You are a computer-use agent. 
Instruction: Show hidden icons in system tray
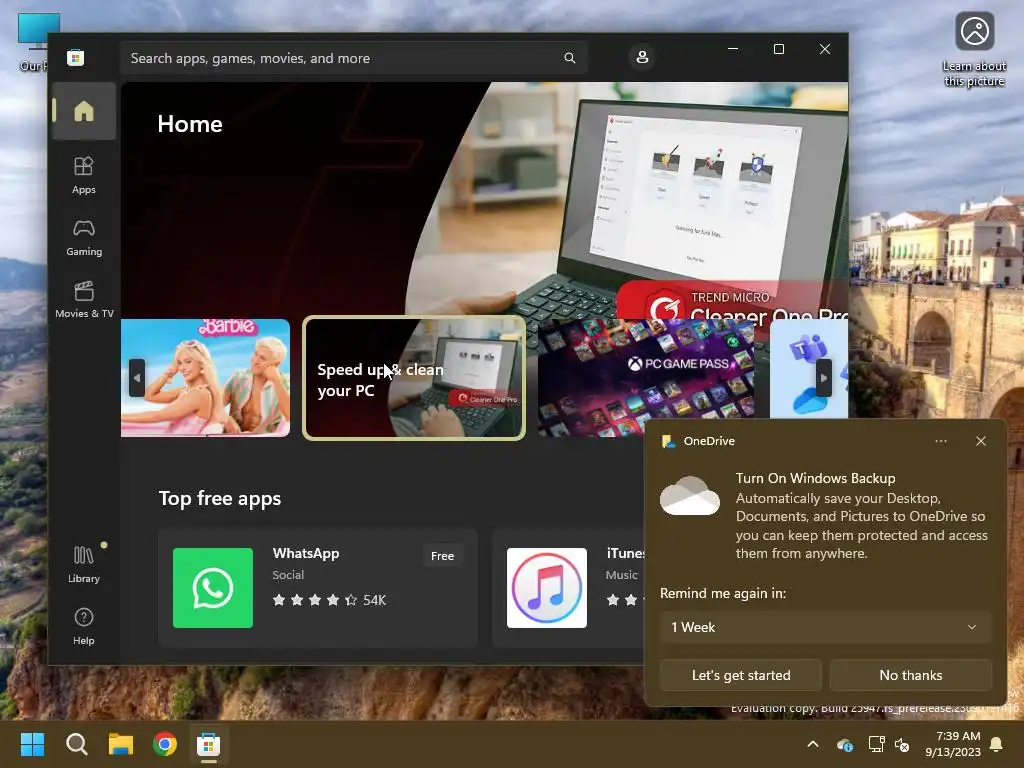coord(812,744)
